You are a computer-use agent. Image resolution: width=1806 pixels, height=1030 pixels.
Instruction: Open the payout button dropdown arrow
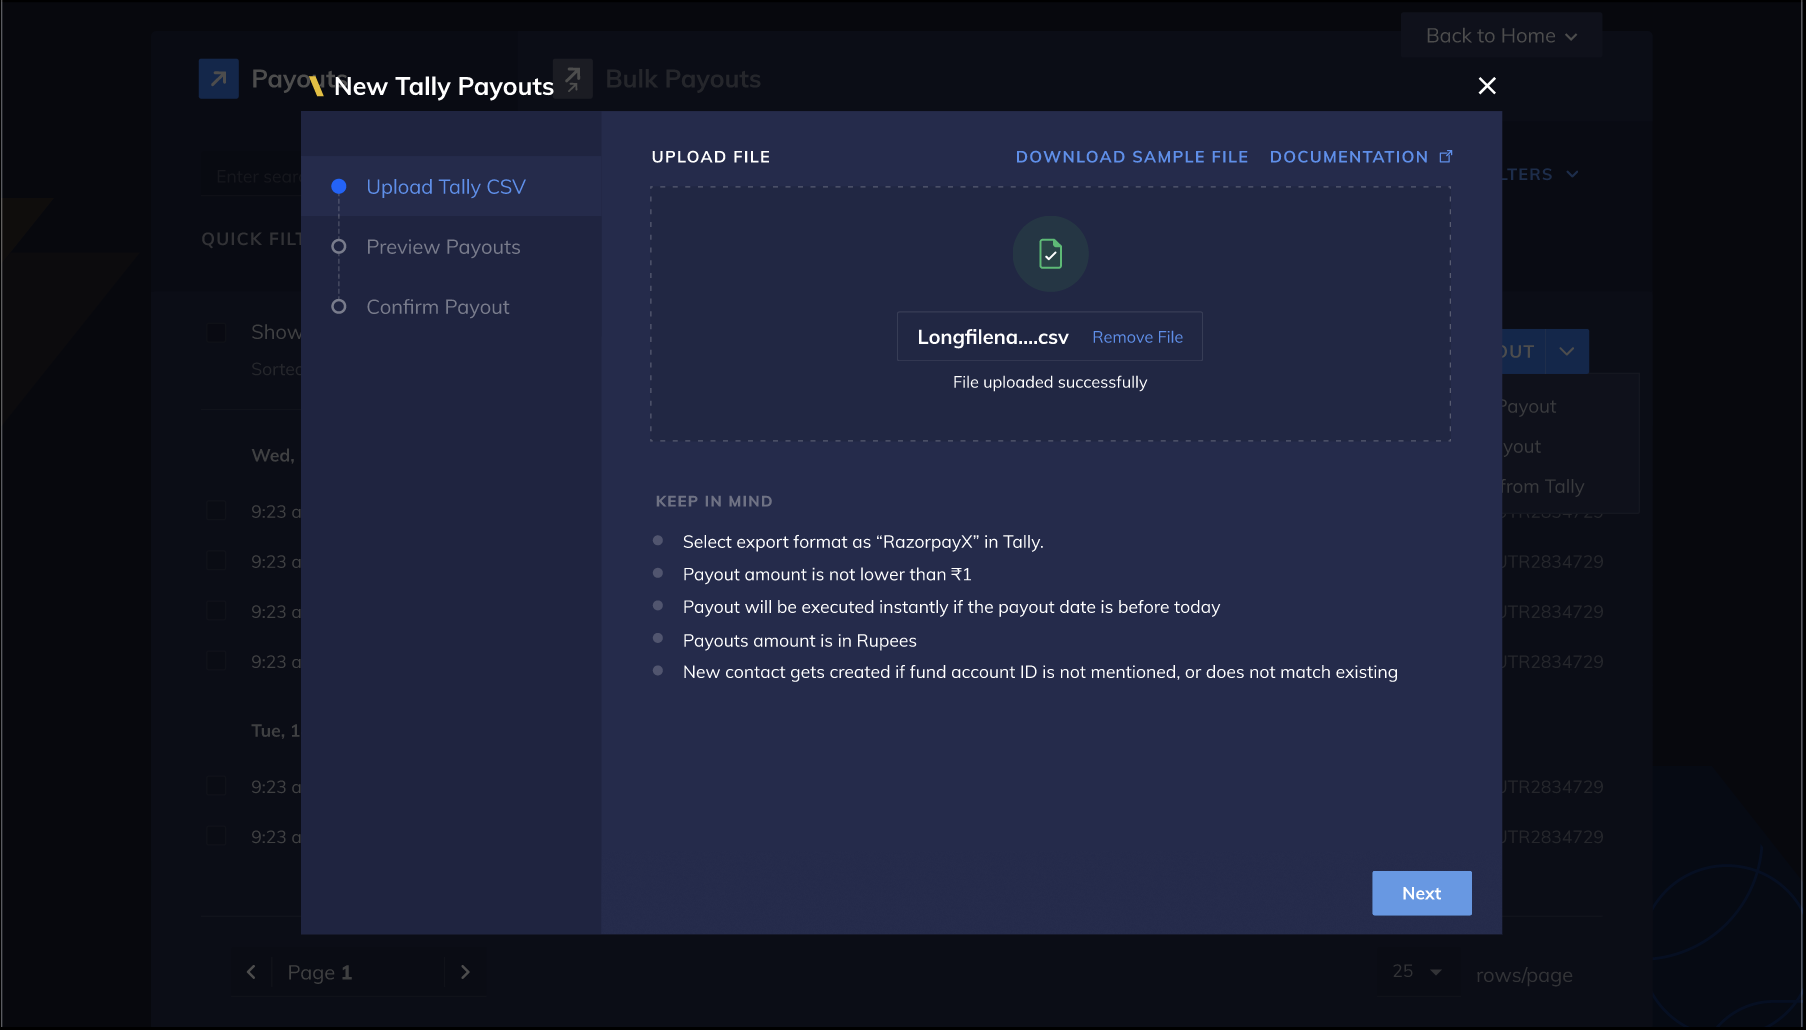[1567, 352]
